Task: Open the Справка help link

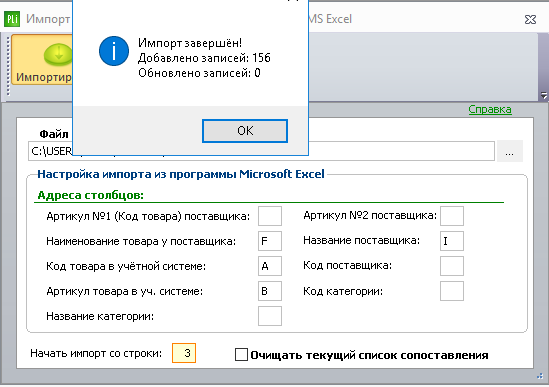Action: pyautogui.click(x=490, y=110)
